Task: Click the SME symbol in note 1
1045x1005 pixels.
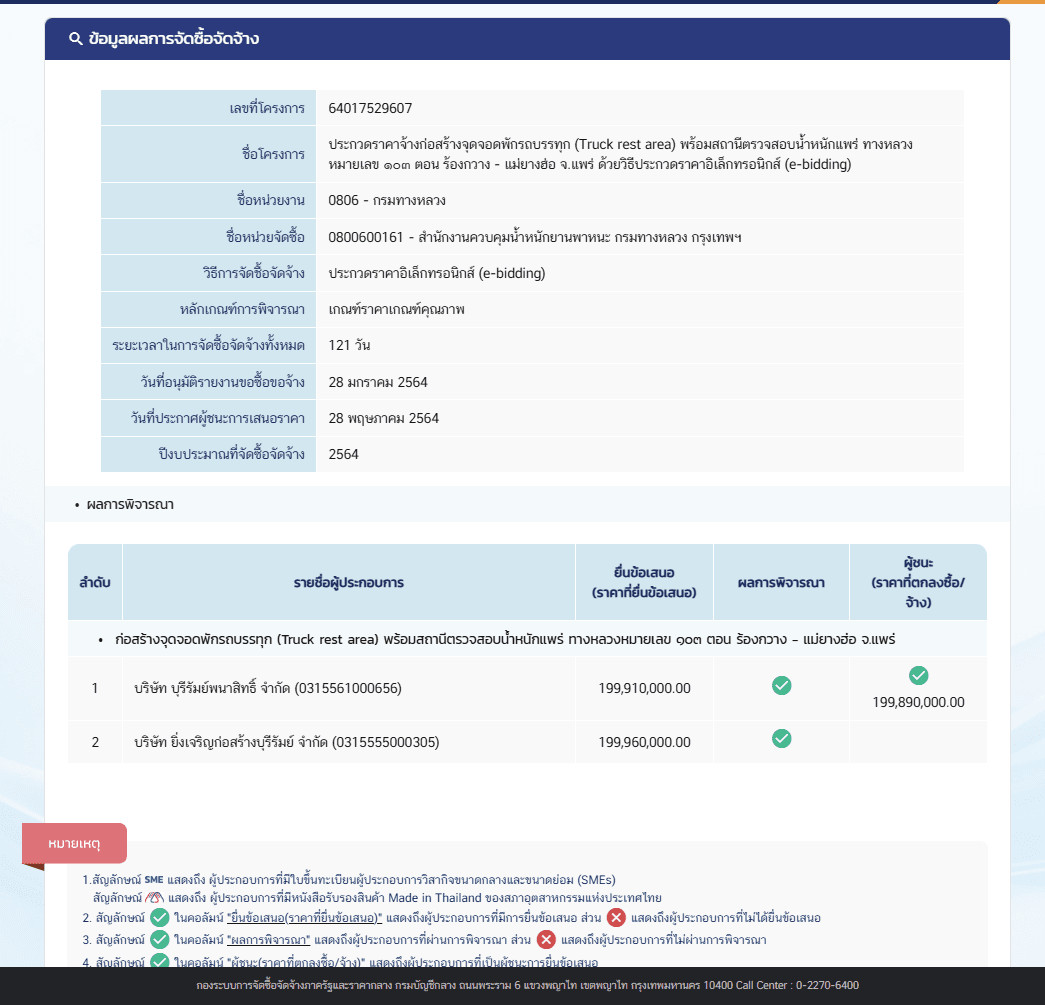Action: tap(154, 880)
